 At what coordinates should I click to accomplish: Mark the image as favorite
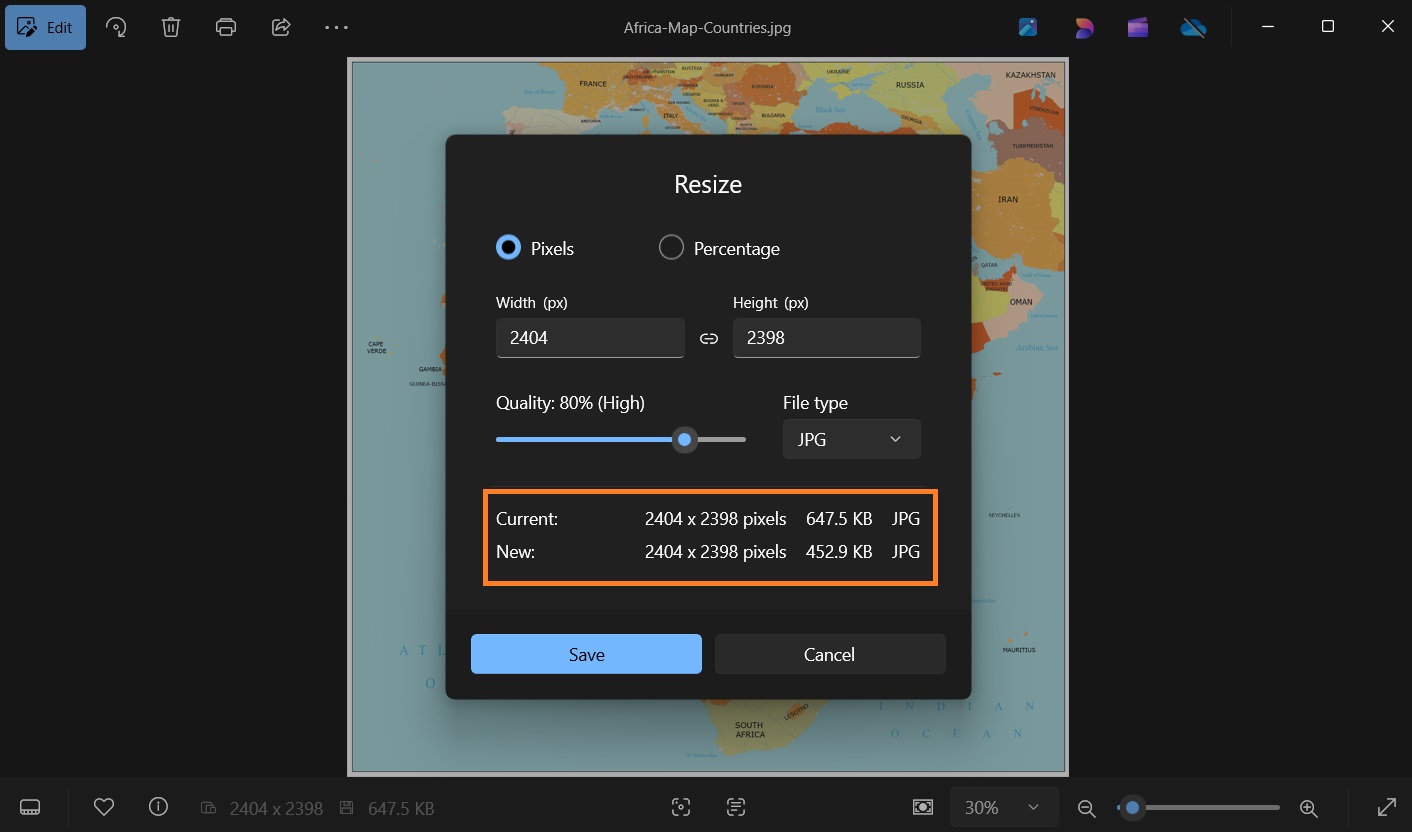point(104,807)
